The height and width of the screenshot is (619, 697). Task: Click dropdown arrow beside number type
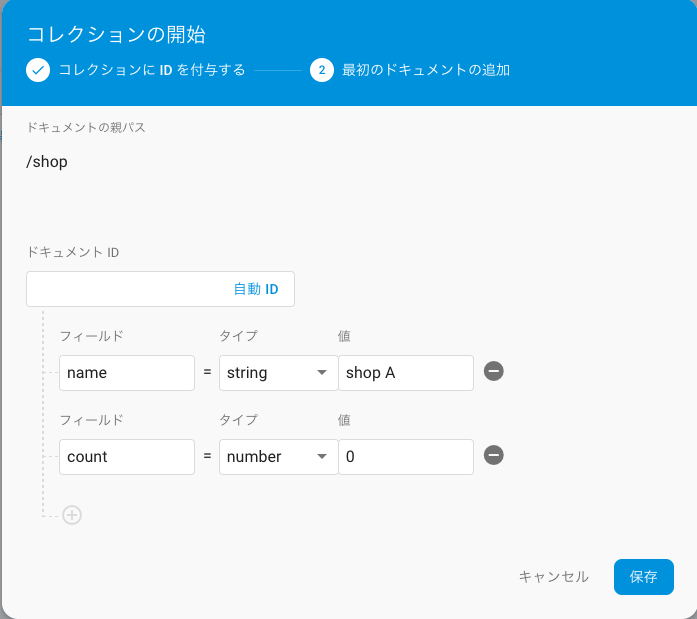pos(322,456)
